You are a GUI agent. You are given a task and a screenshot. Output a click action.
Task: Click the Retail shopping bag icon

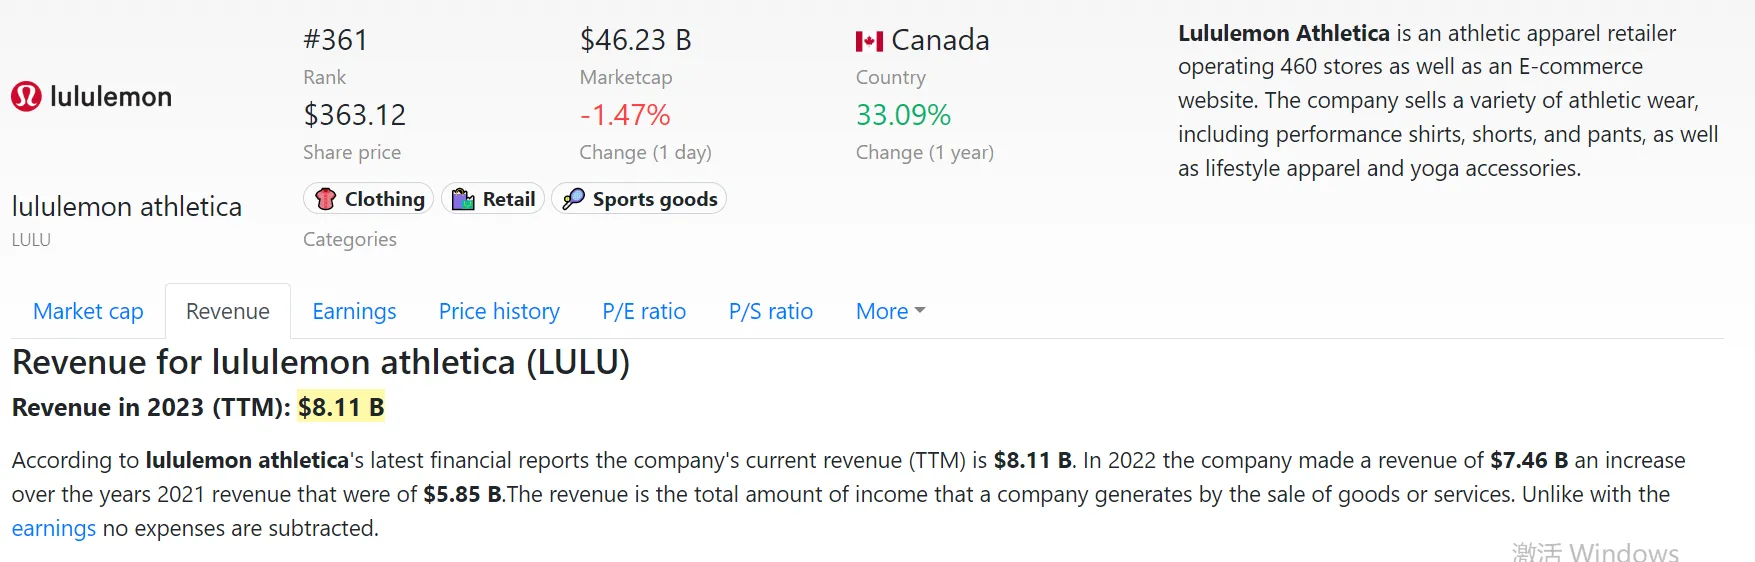point(463,199)
